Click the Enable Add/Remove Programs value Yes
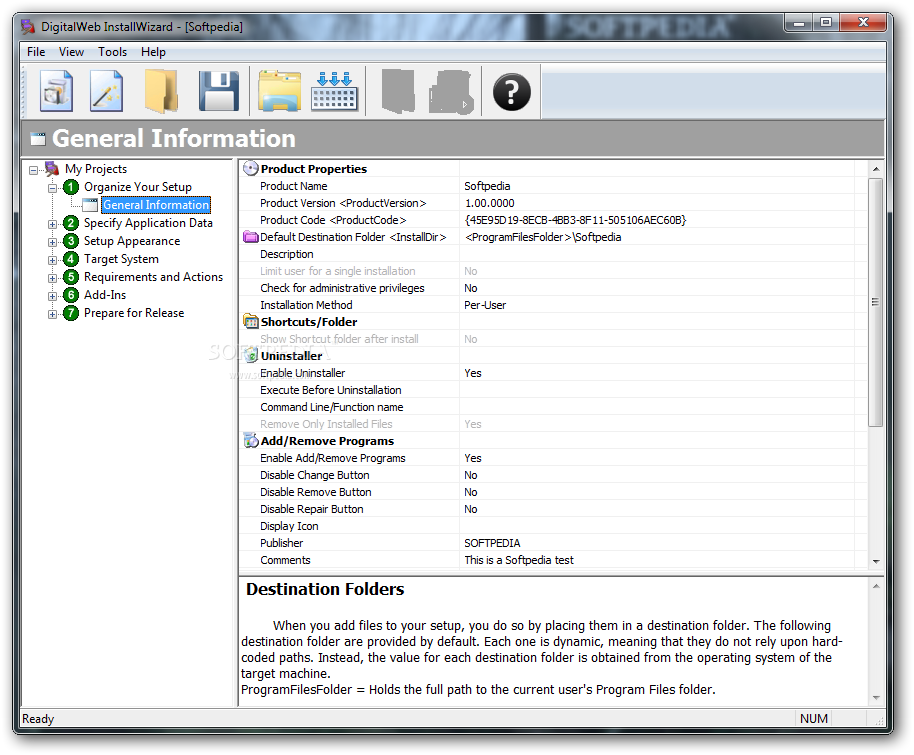 click(473, 458)
